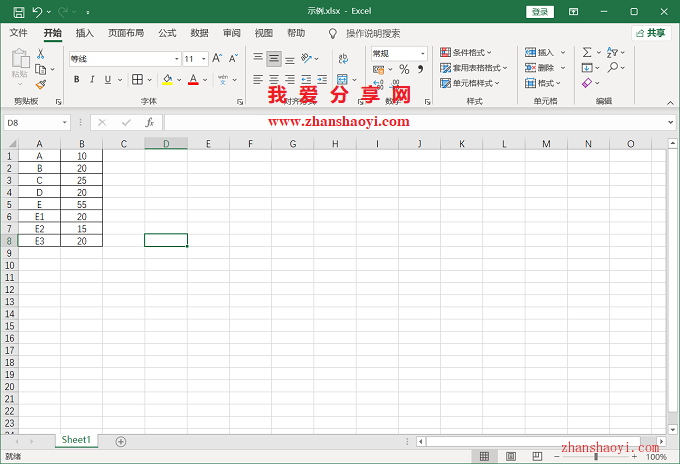Click the 登录 sign-in button

click(x=540, y=12)
